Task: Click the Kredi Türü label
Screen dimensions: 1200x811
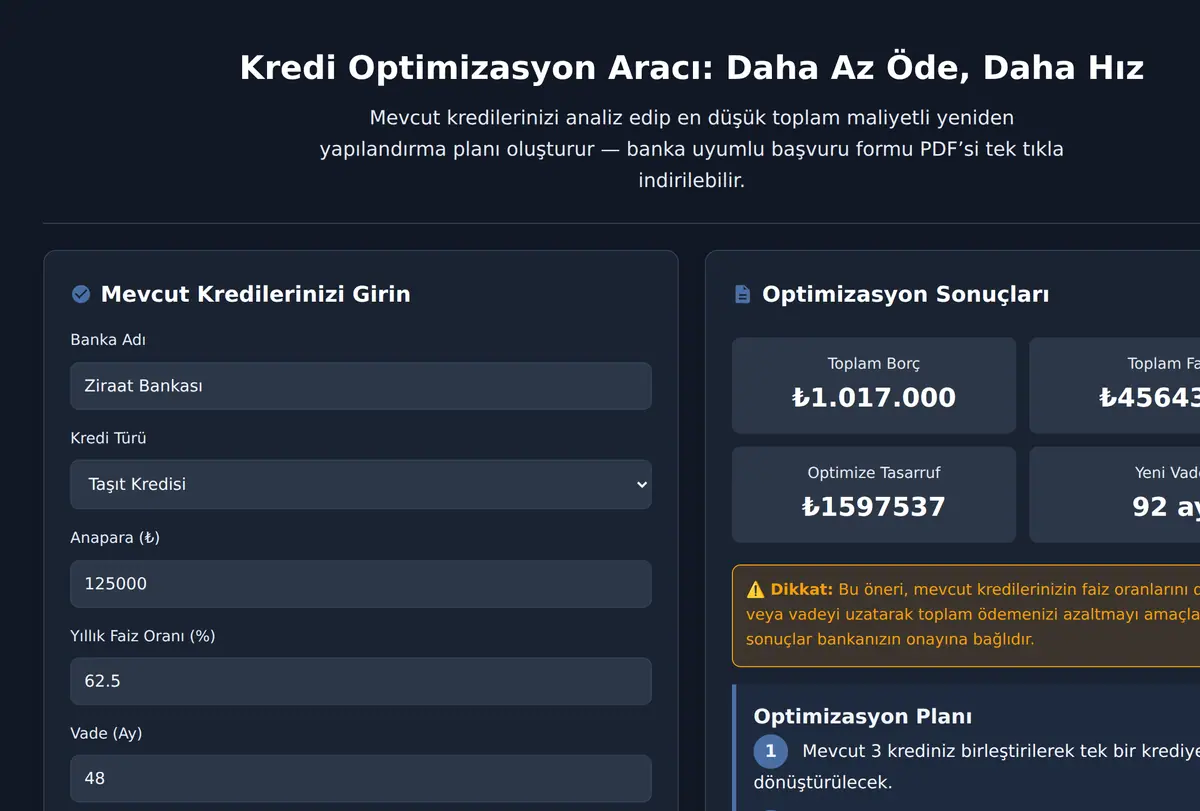Action: point(108,438)
